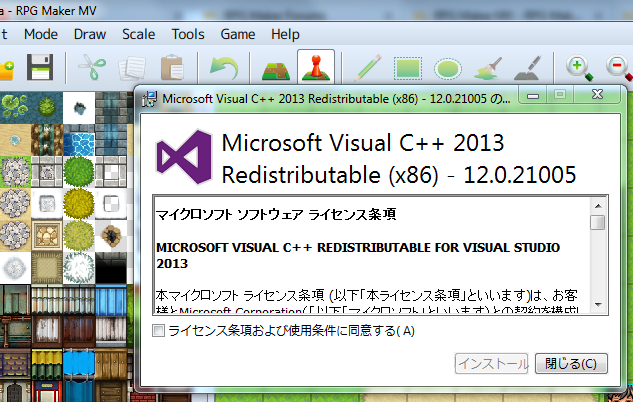Image resolution: width=633 pixels, height=402 pixels.
Task: Click license text scrollbar up arrow
Action: pos(598,206)
